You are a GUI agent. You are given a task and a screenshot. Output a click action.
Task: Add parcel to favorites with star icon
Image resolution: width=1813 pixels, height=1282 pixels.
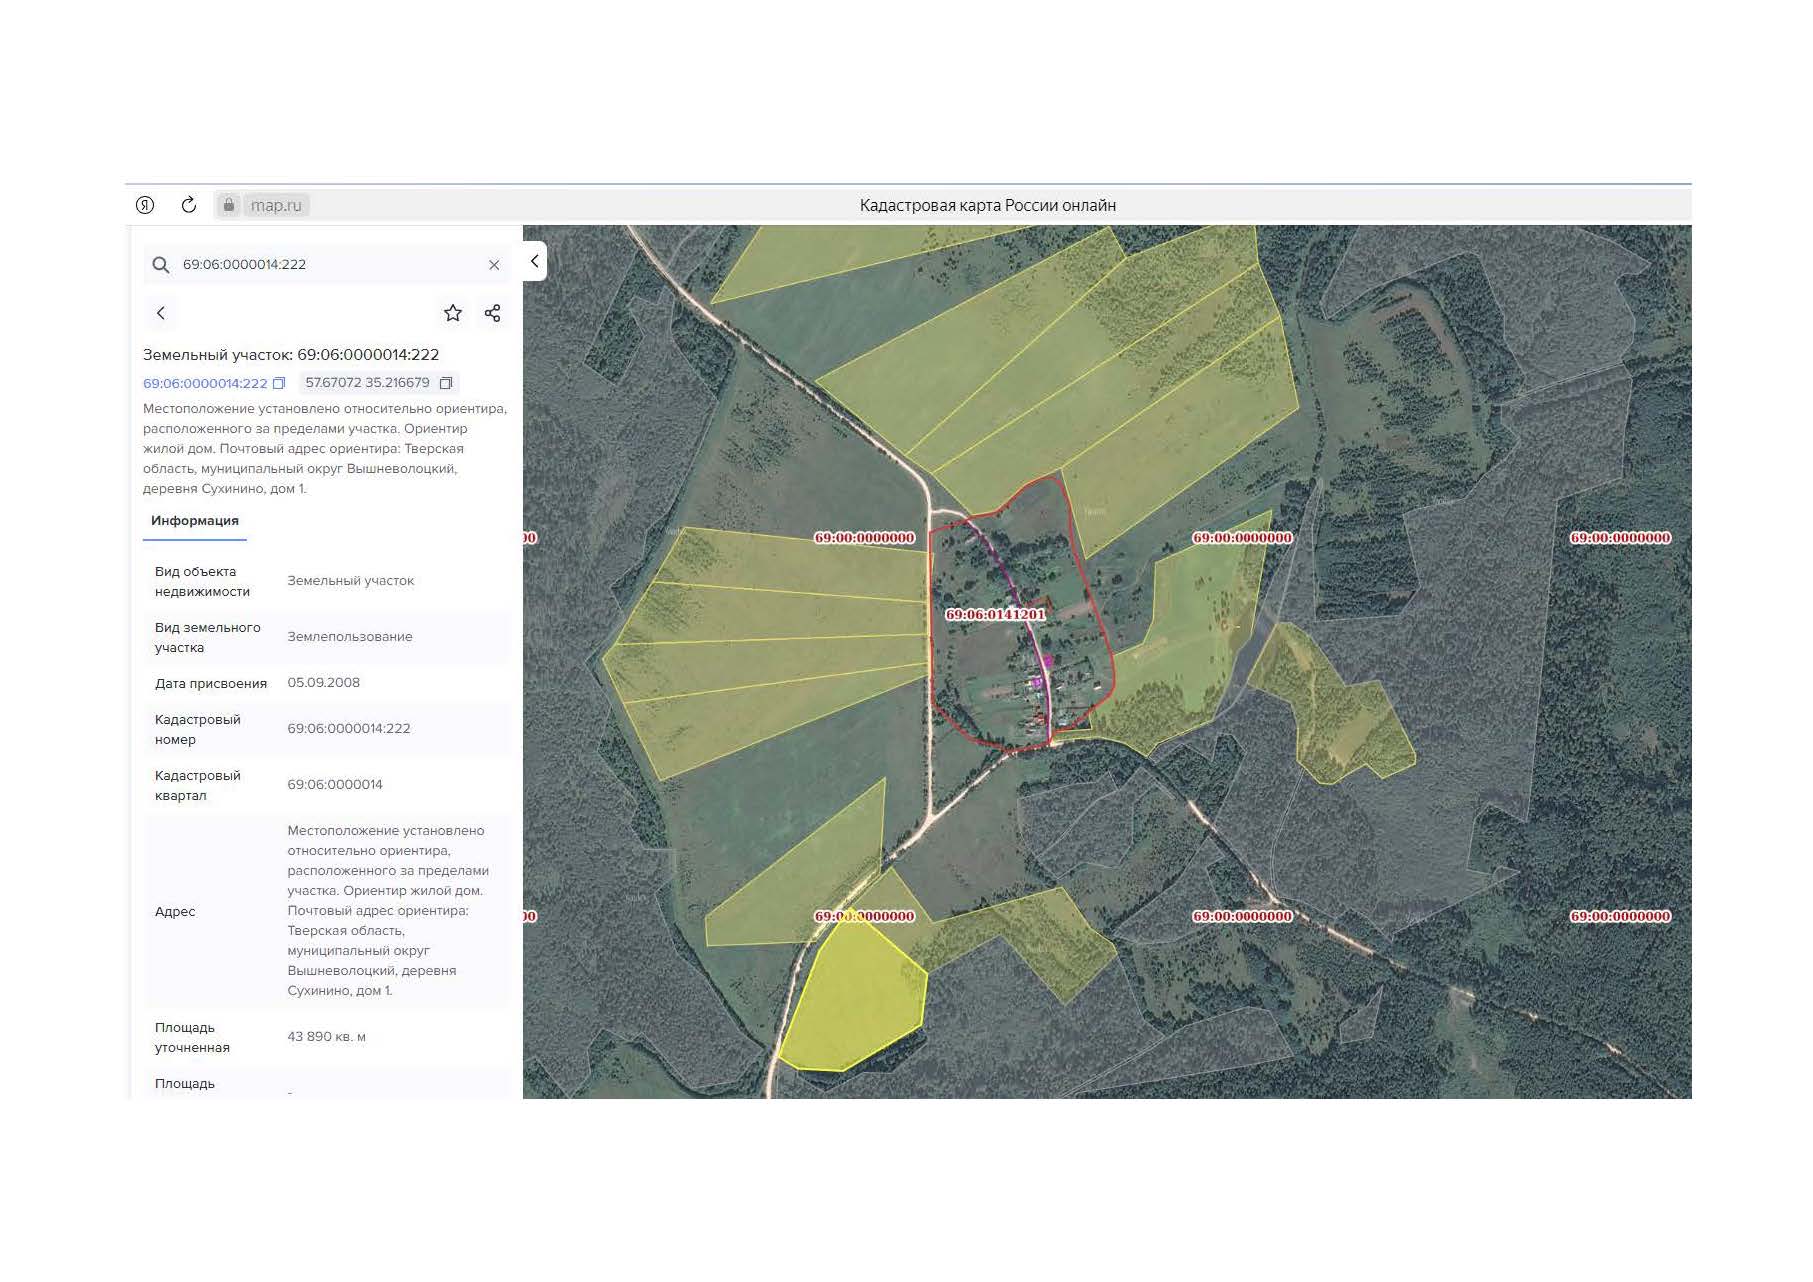(453, 313)
